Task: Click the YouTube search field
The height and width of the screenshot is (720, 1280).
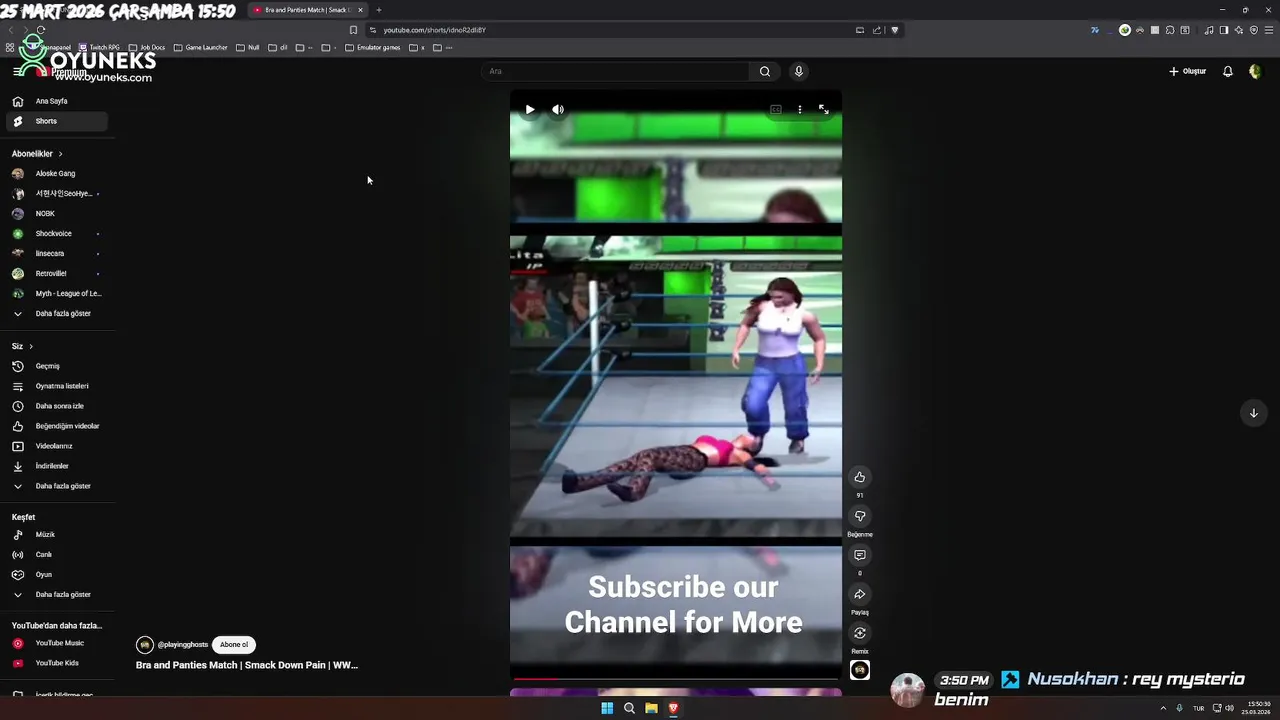Action: click(615, 71)
